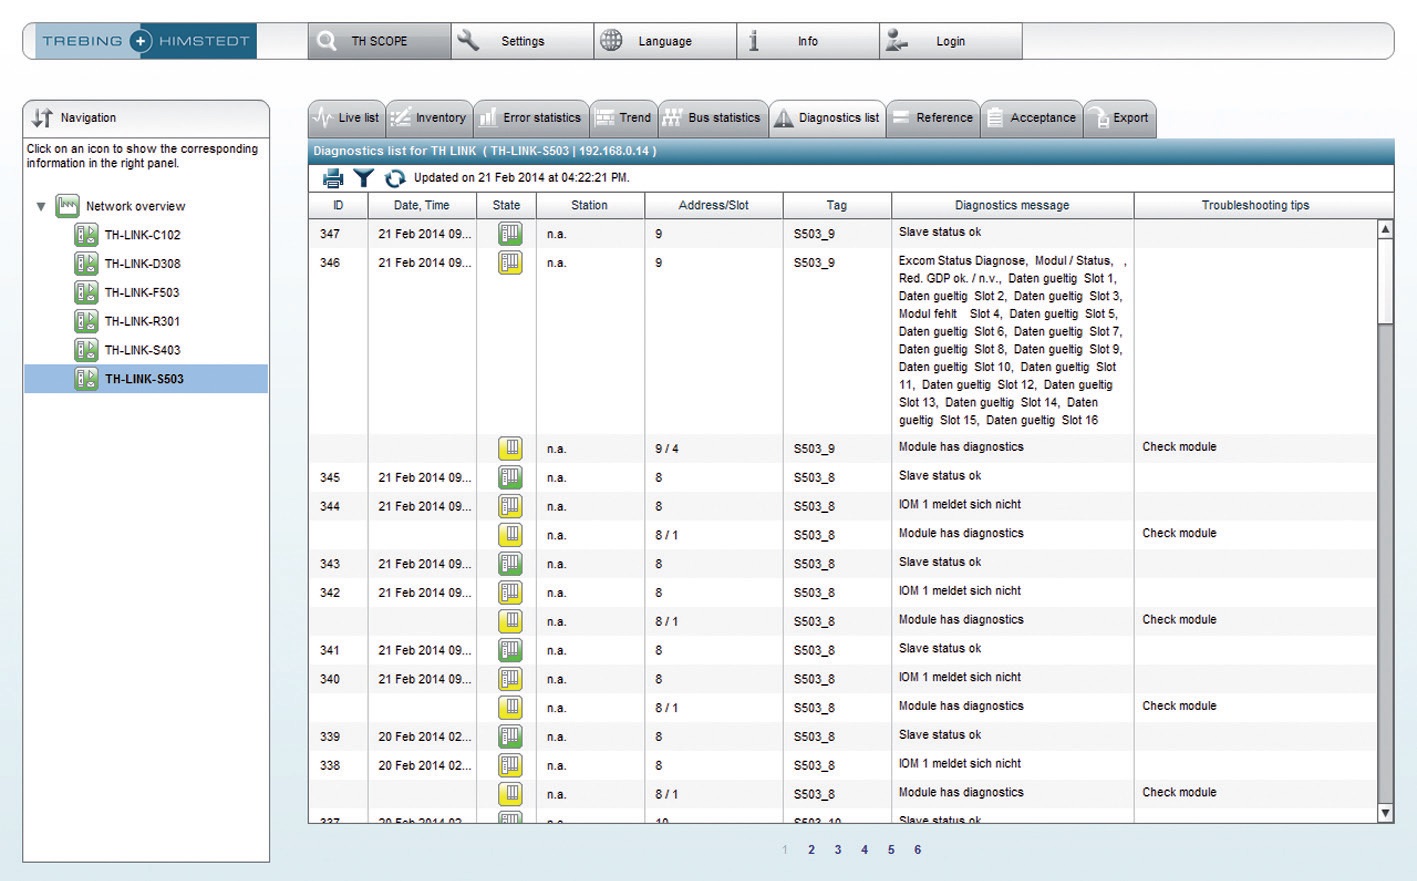This screenshot has width=1417, height=881.
Task: Click the Network overview factory icon
Action: coord(67,206)
